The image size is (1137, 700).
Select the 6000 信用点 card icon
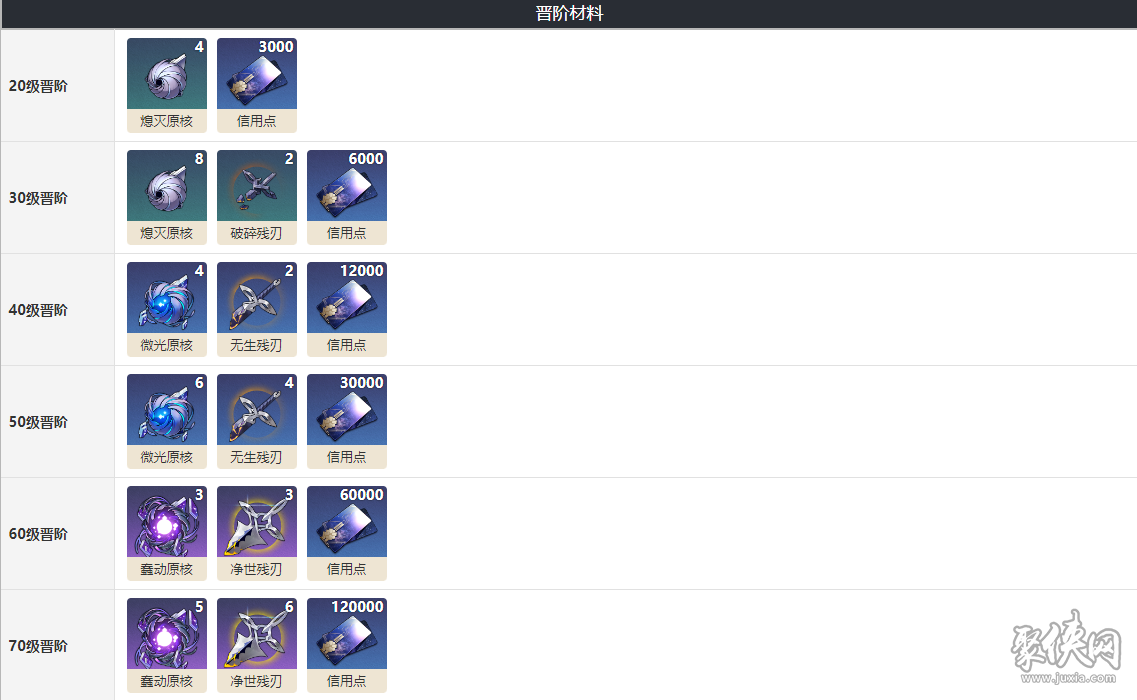[347, 197]
